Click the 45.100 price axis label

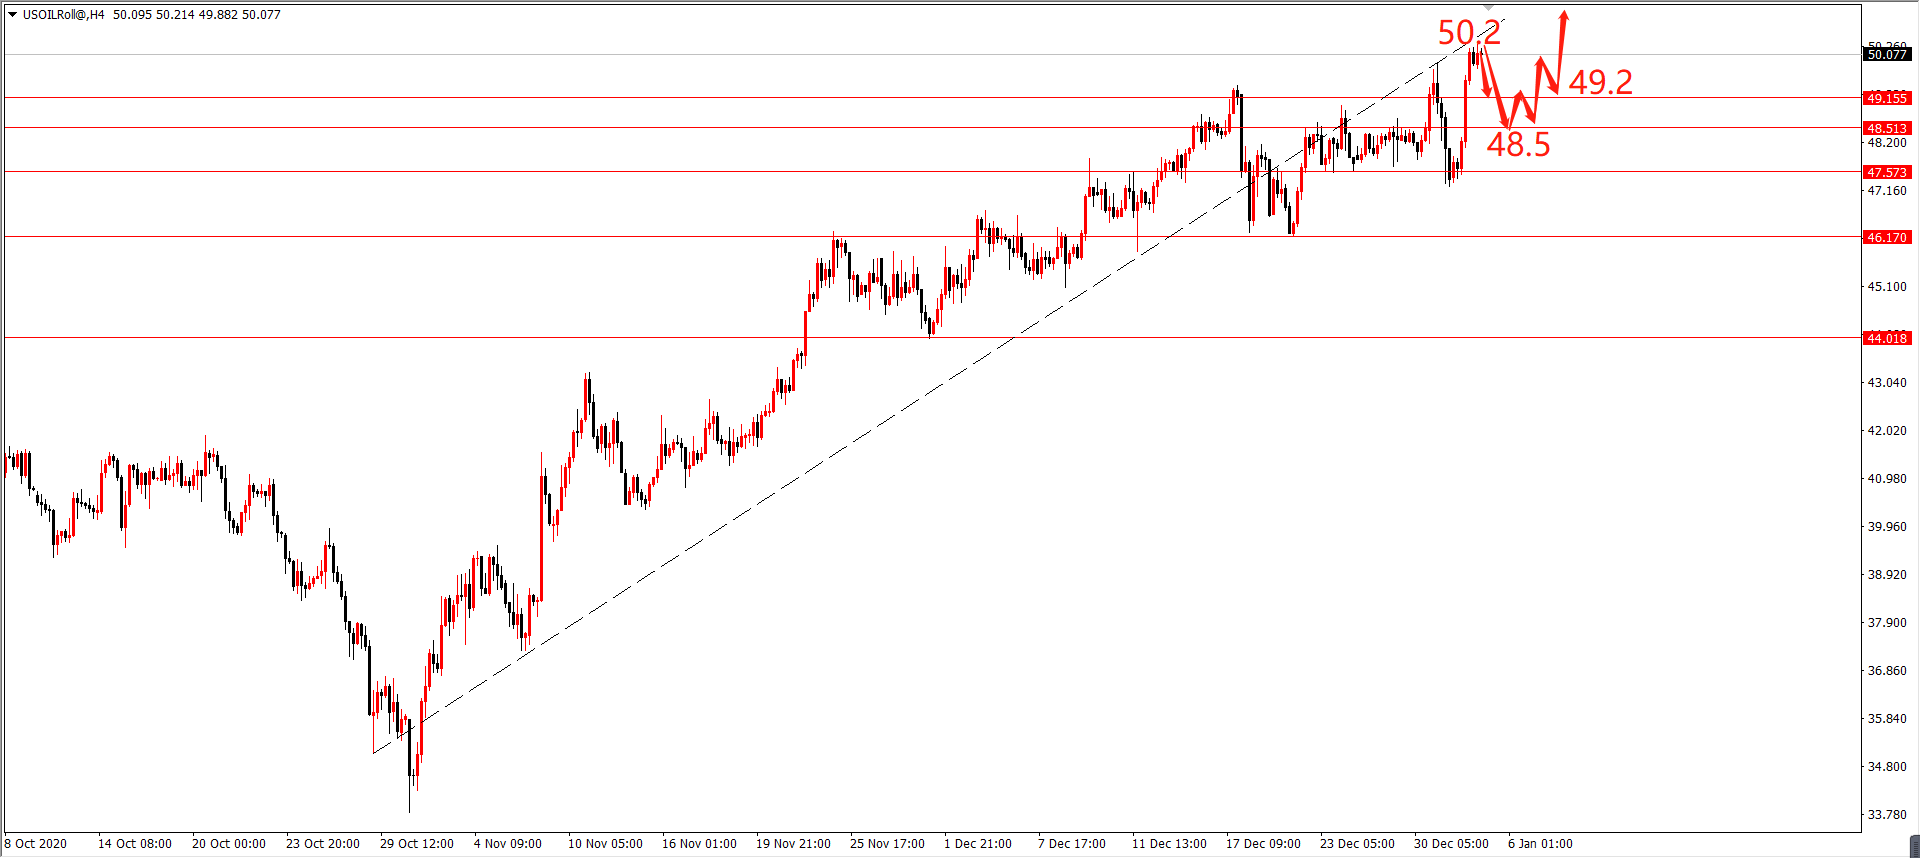click(x=1887, y=286)
